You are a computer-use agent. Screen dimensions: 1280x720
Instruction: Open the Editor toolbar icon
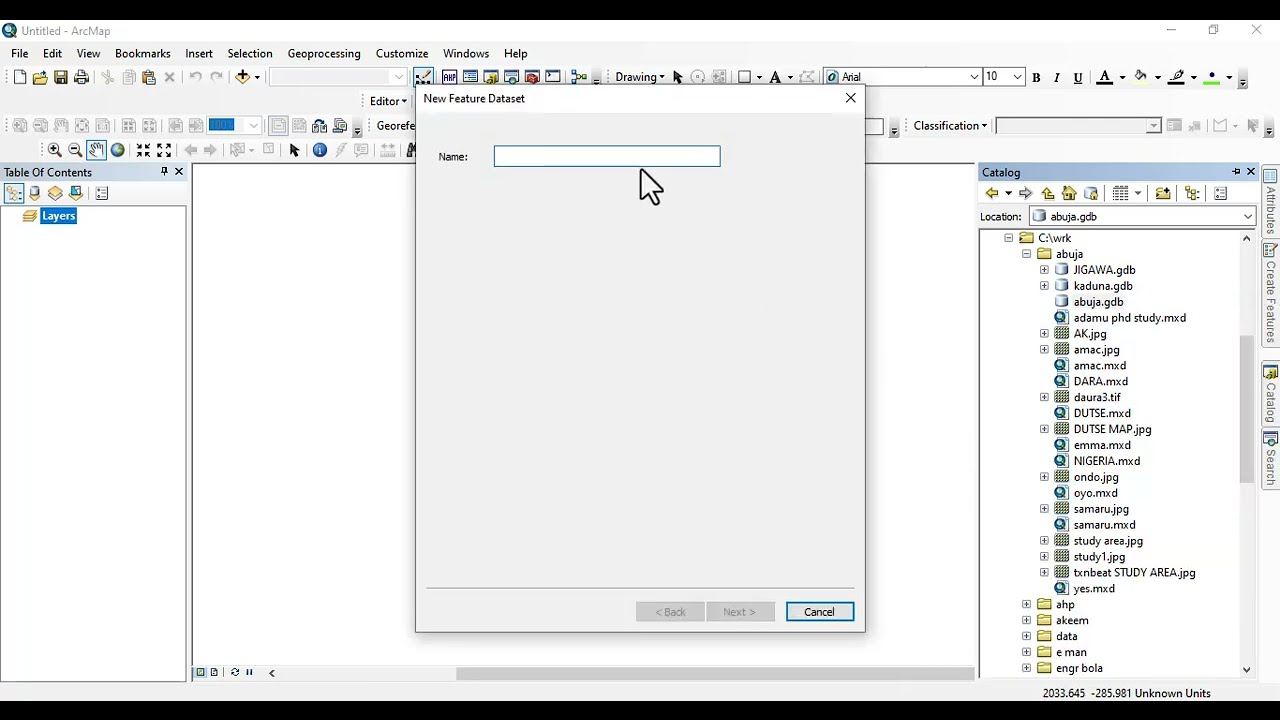click(x=425, y=77)
